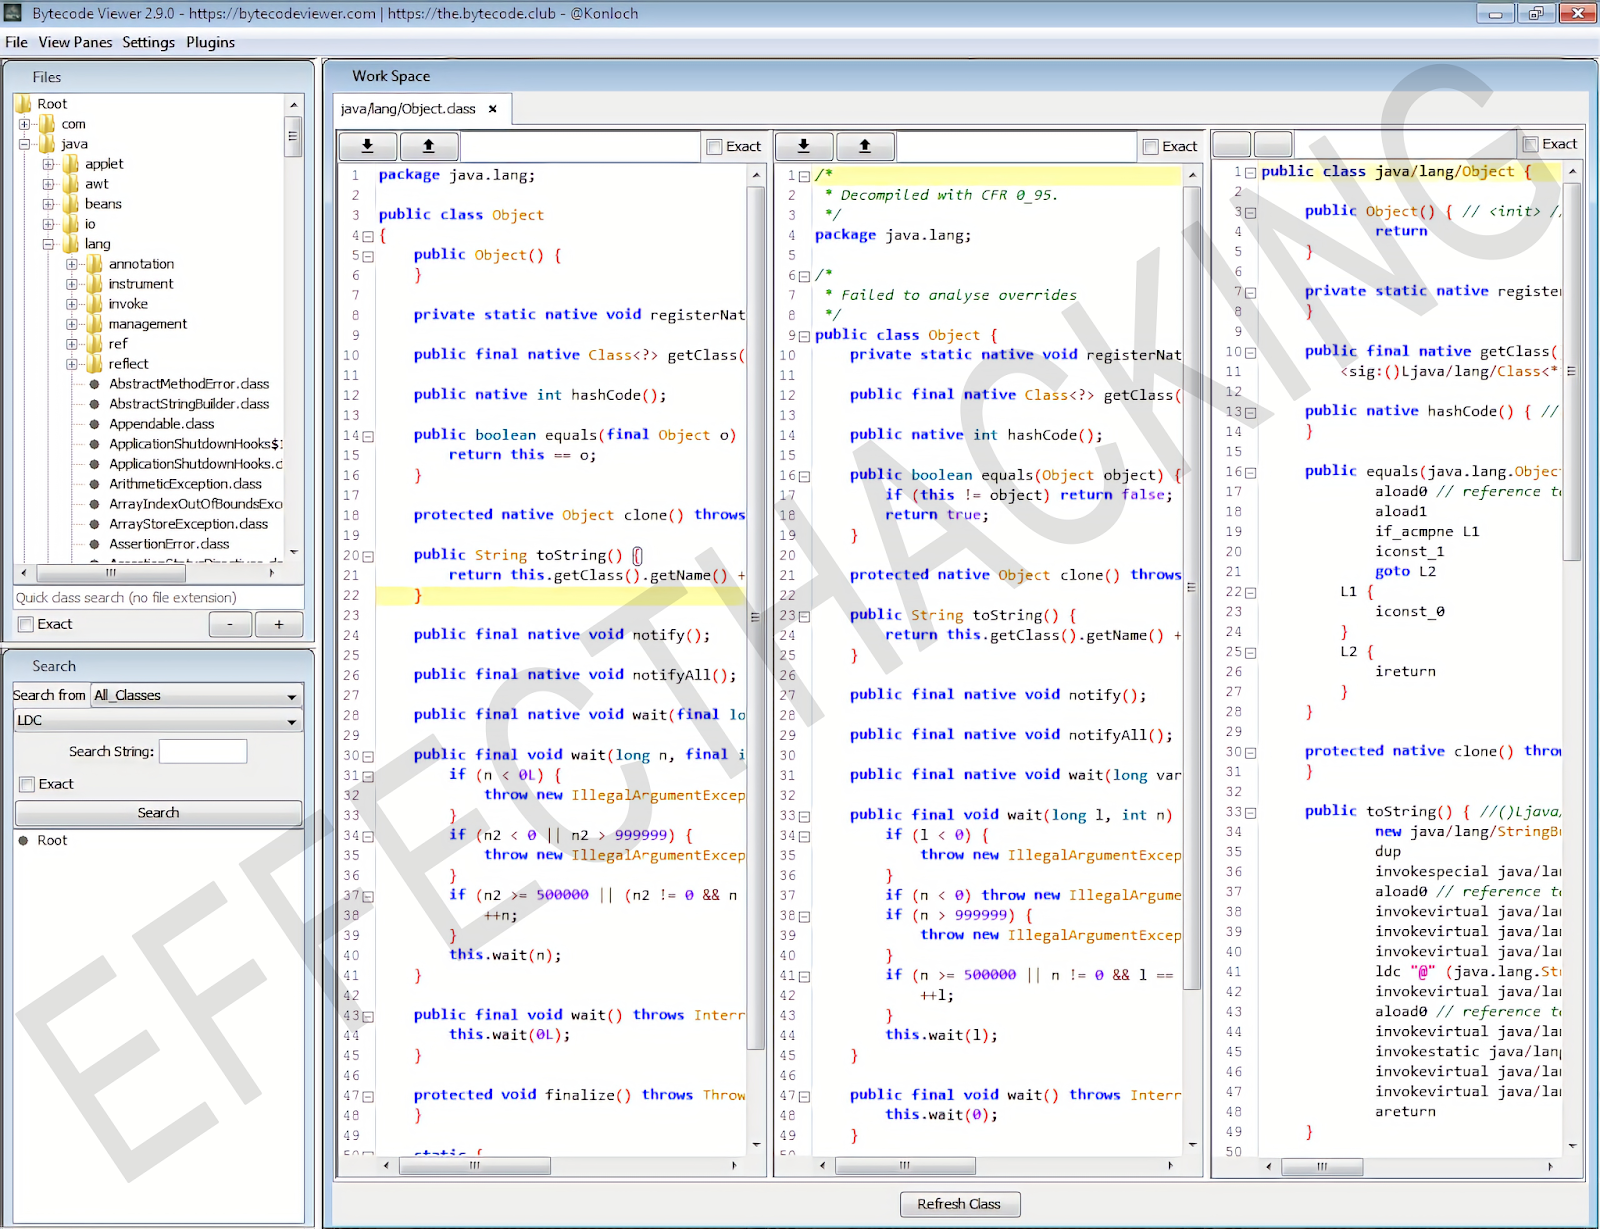Click second blank button in bytecode pane toolbar
This screenshot has width=1600, height=1229.
pos(1273,144)
